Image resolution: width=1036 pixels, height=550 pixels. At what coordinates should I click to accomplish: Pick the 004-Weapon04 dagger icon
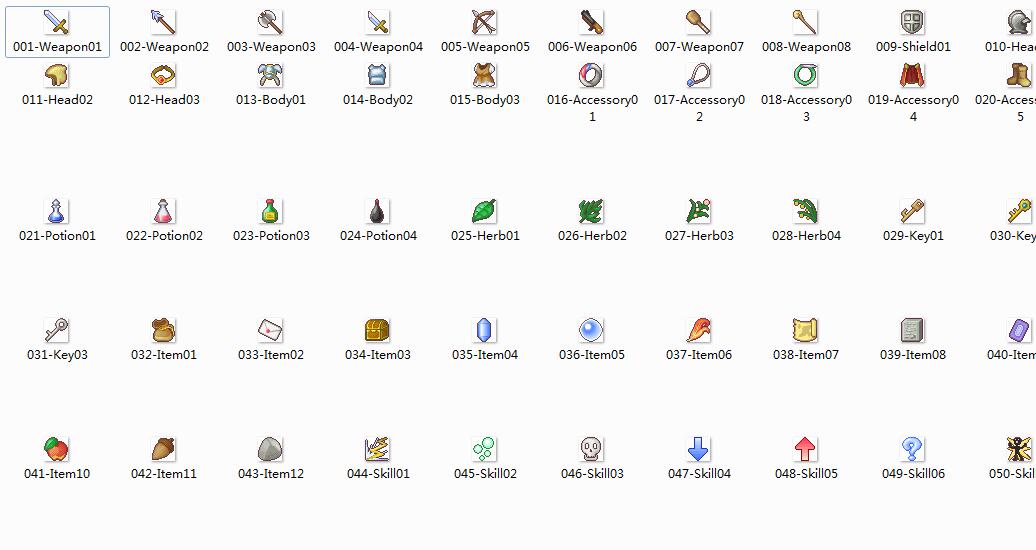(x=378, y=22)
